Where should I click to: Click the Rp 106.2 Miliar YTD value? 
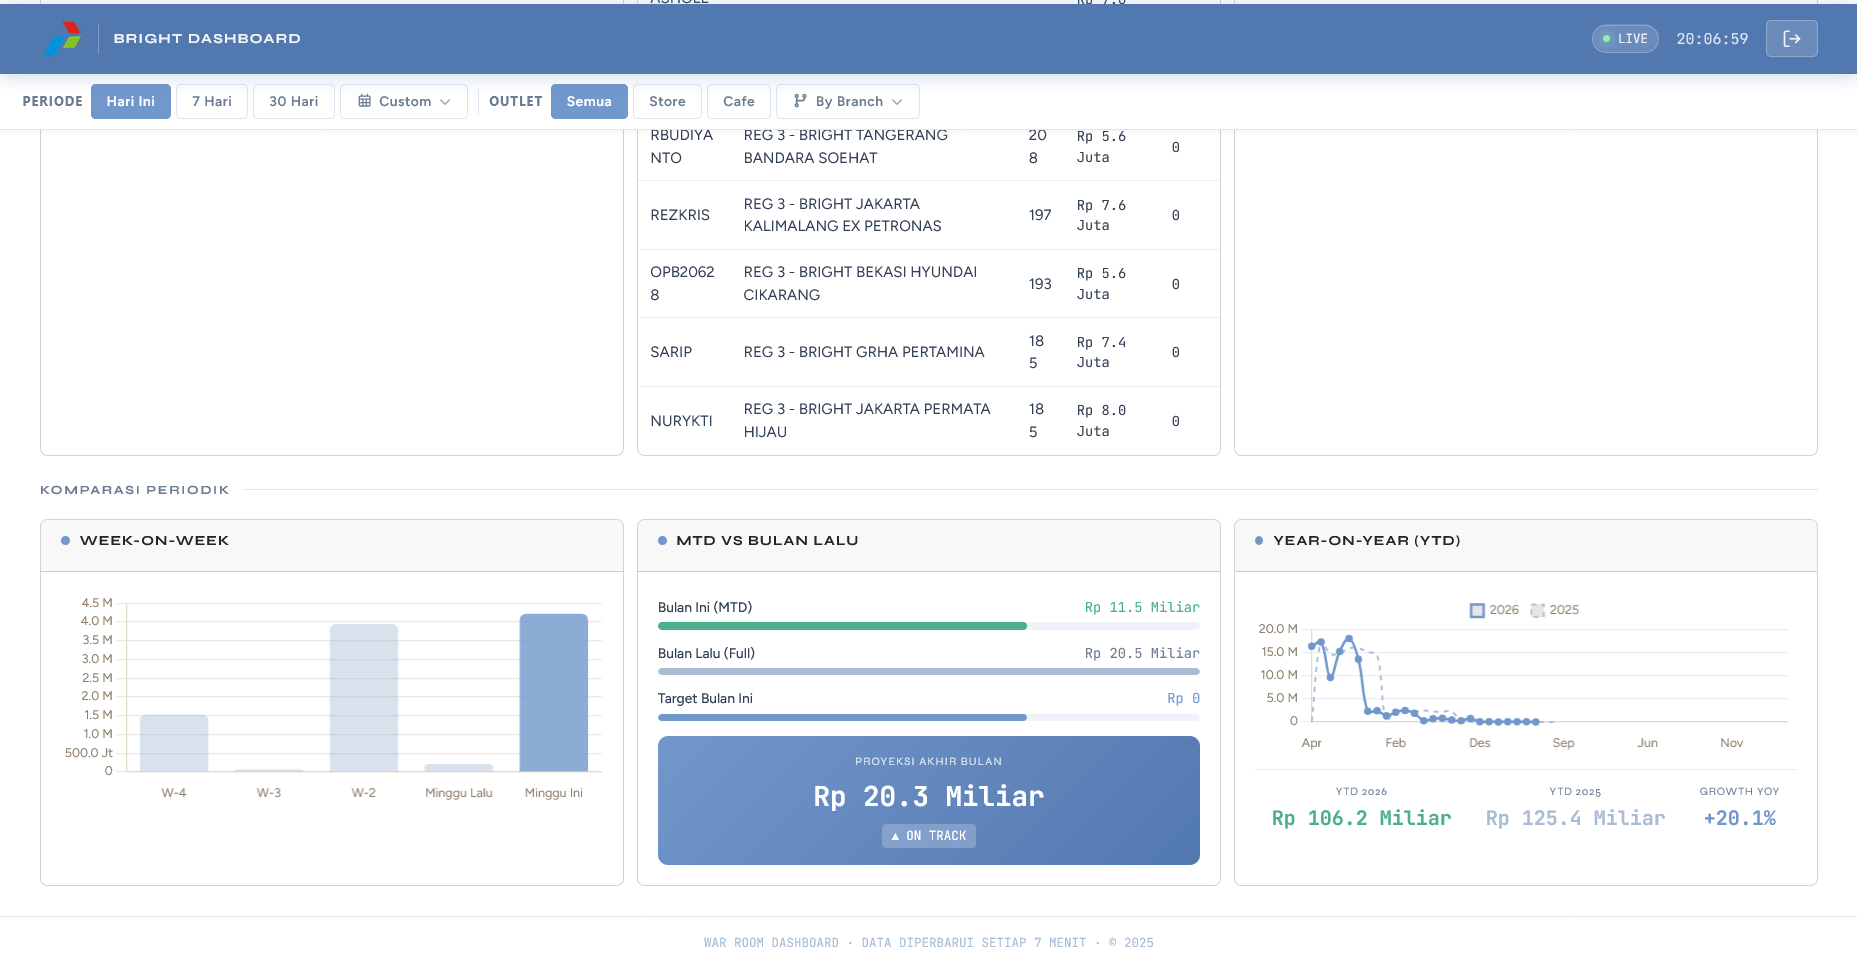[x=1361, y=819]
